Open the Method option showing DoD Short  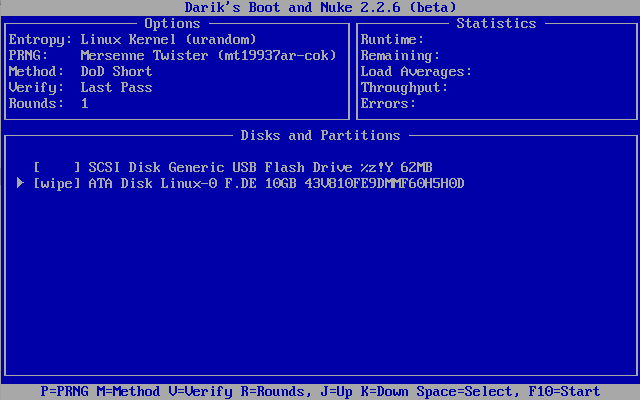[x=116, y=71]
